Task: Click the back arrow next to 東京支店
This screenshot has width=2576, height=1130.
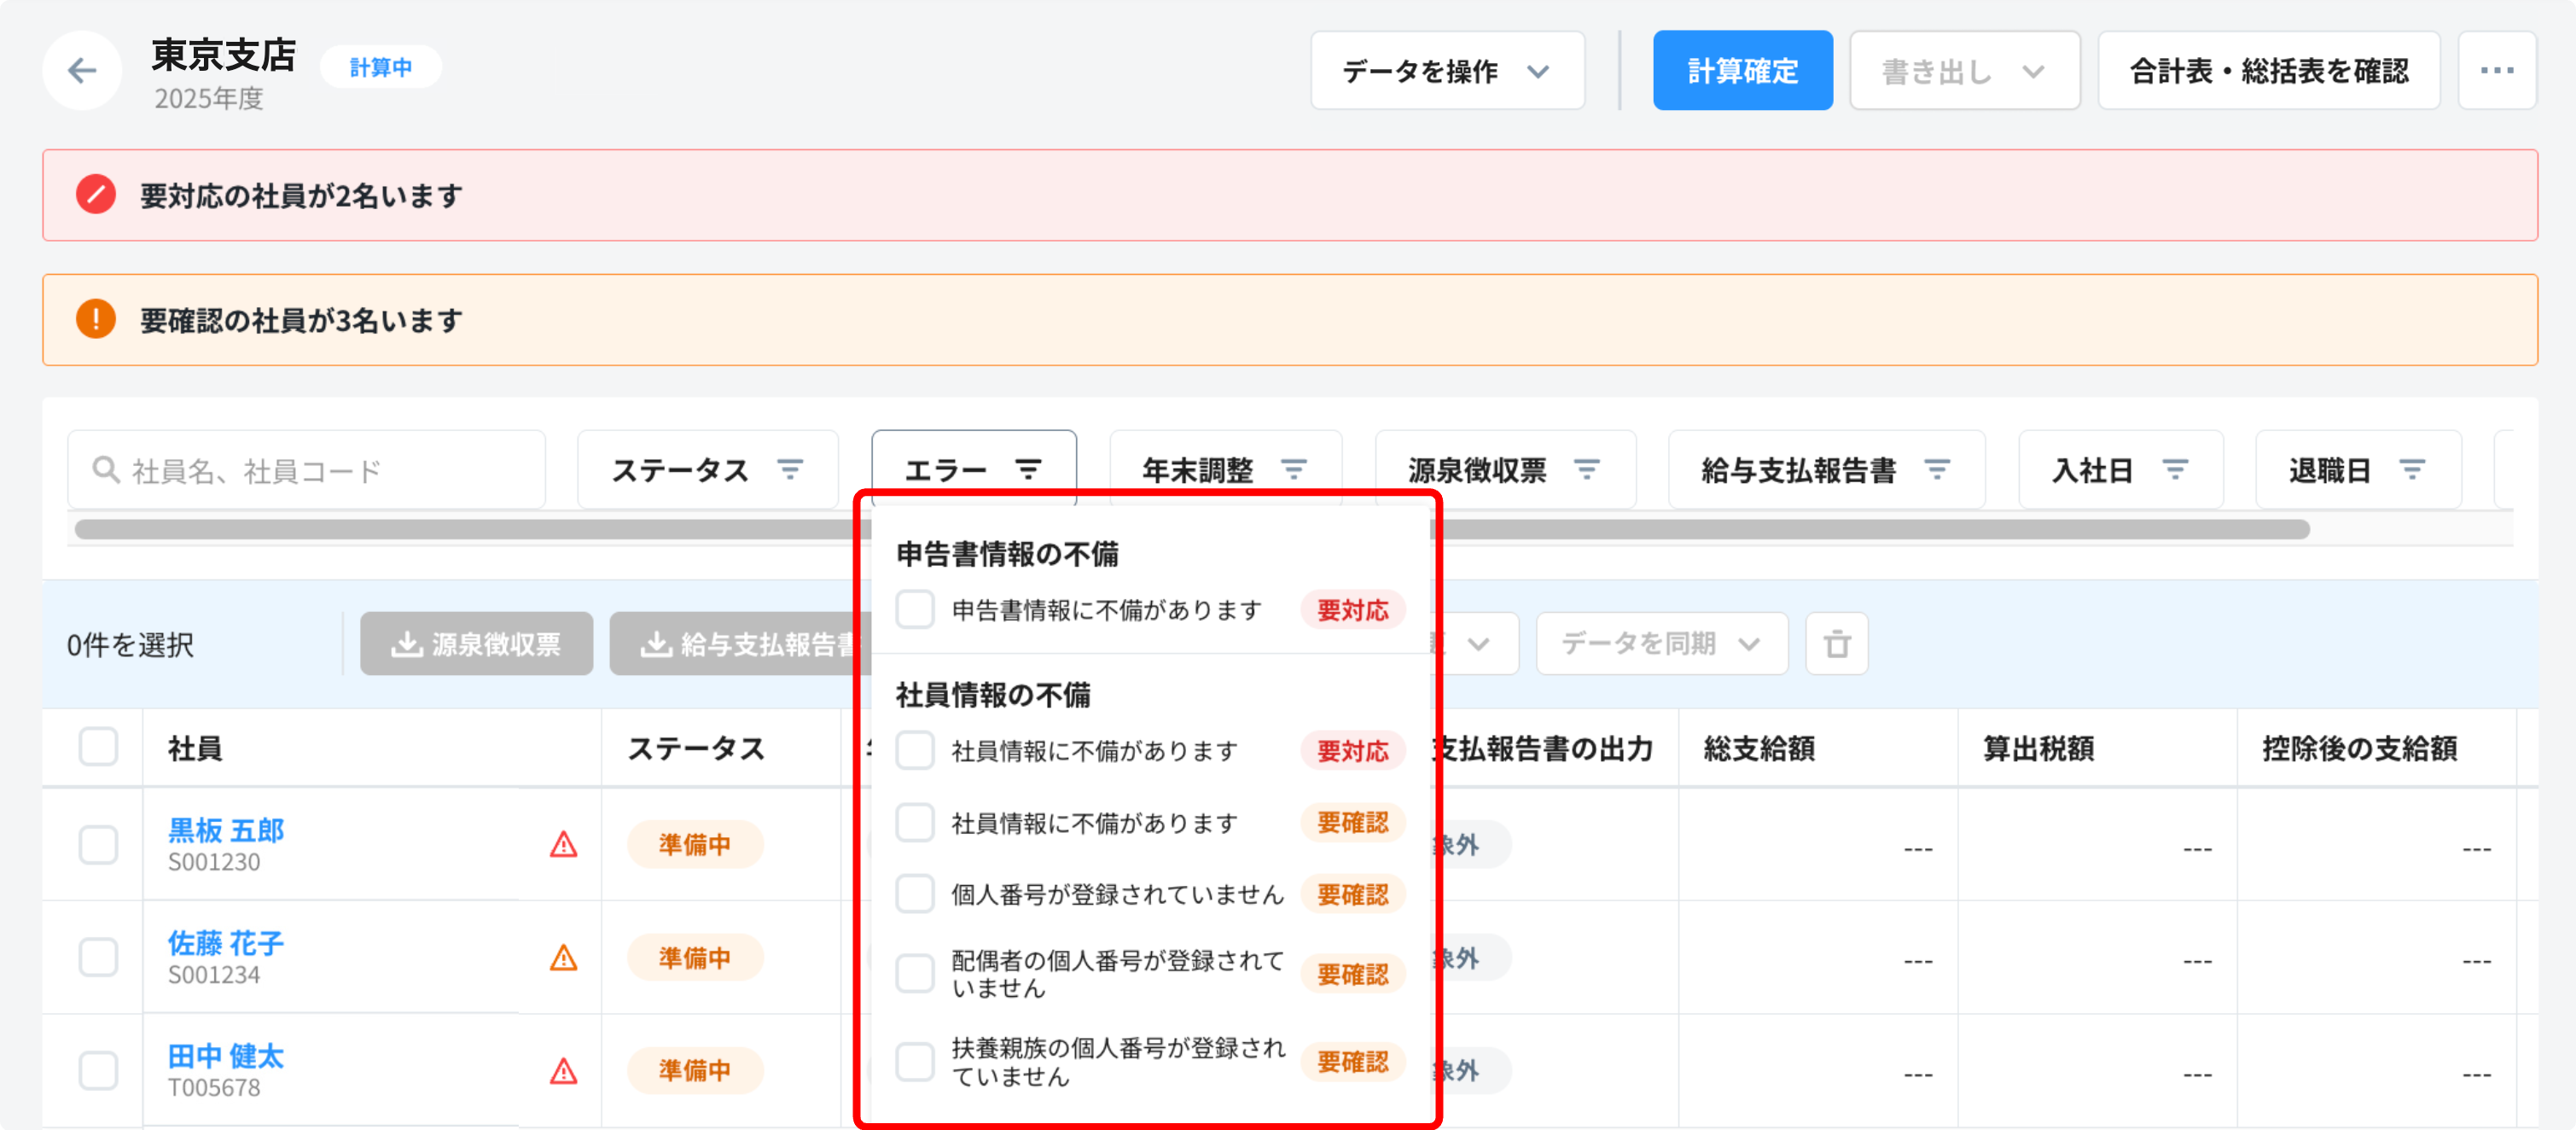Action: click(82, 70)
